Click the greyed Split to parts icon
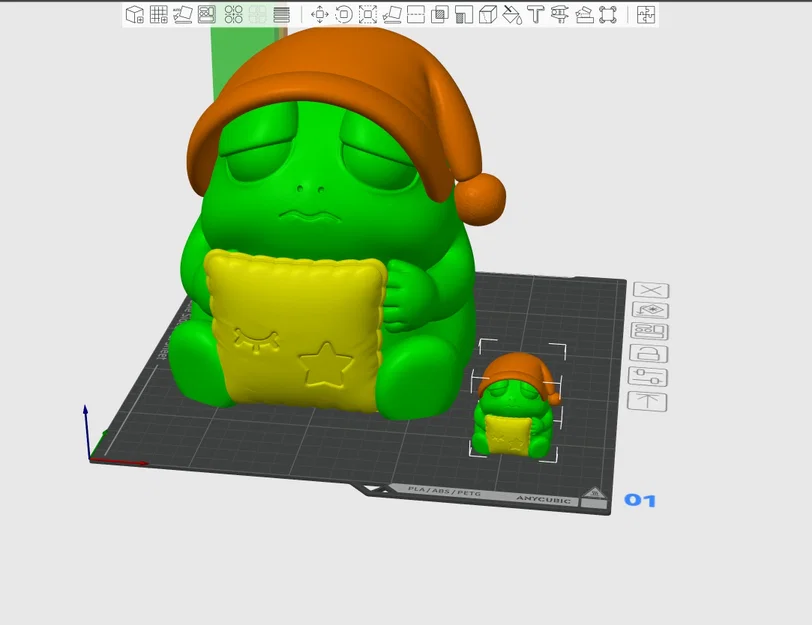Screen dimensions: 812x625 pos(257,14)
